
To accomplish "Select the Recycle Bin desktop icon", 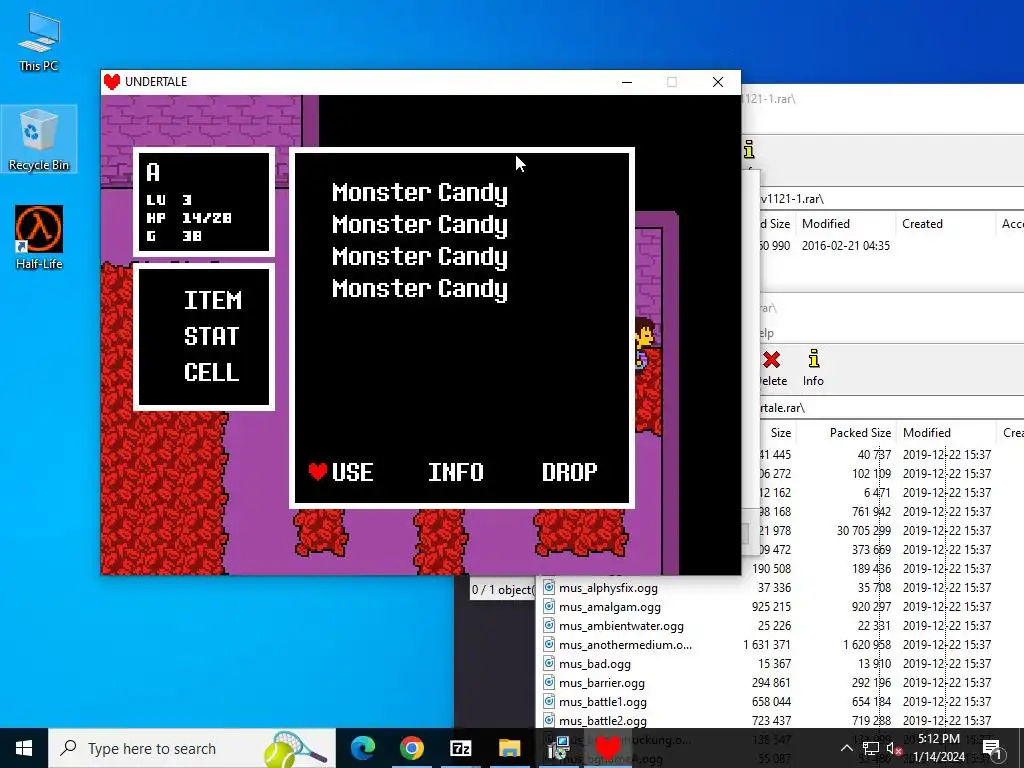I will coord(39,139).
